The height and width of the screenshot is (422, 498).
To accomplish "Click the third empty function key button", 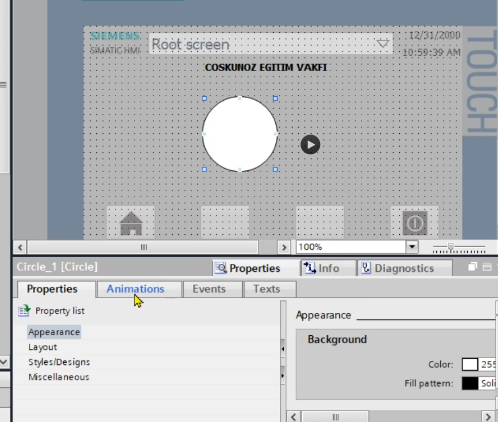I will [320, 223].
